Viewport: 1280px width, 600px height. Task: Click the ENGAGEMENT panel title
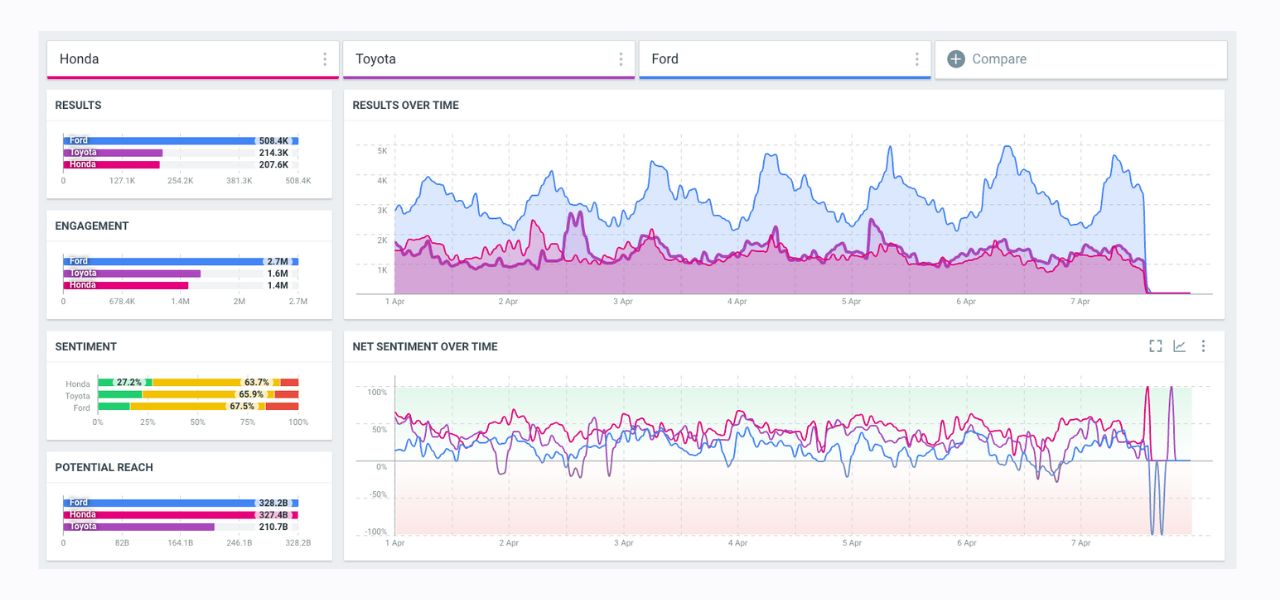[x=92, y=226]
